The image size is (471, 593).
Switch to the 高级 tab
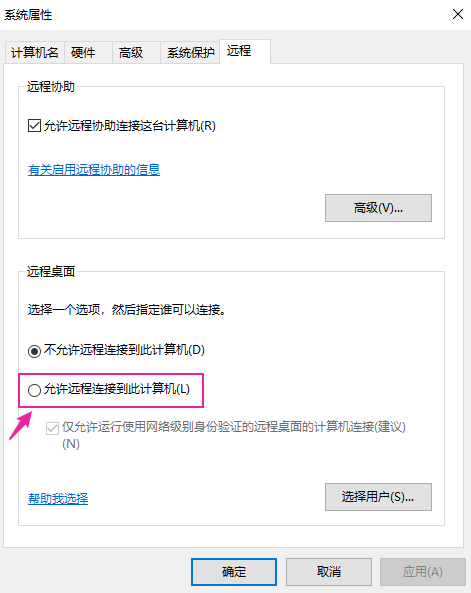coord(136,53)
